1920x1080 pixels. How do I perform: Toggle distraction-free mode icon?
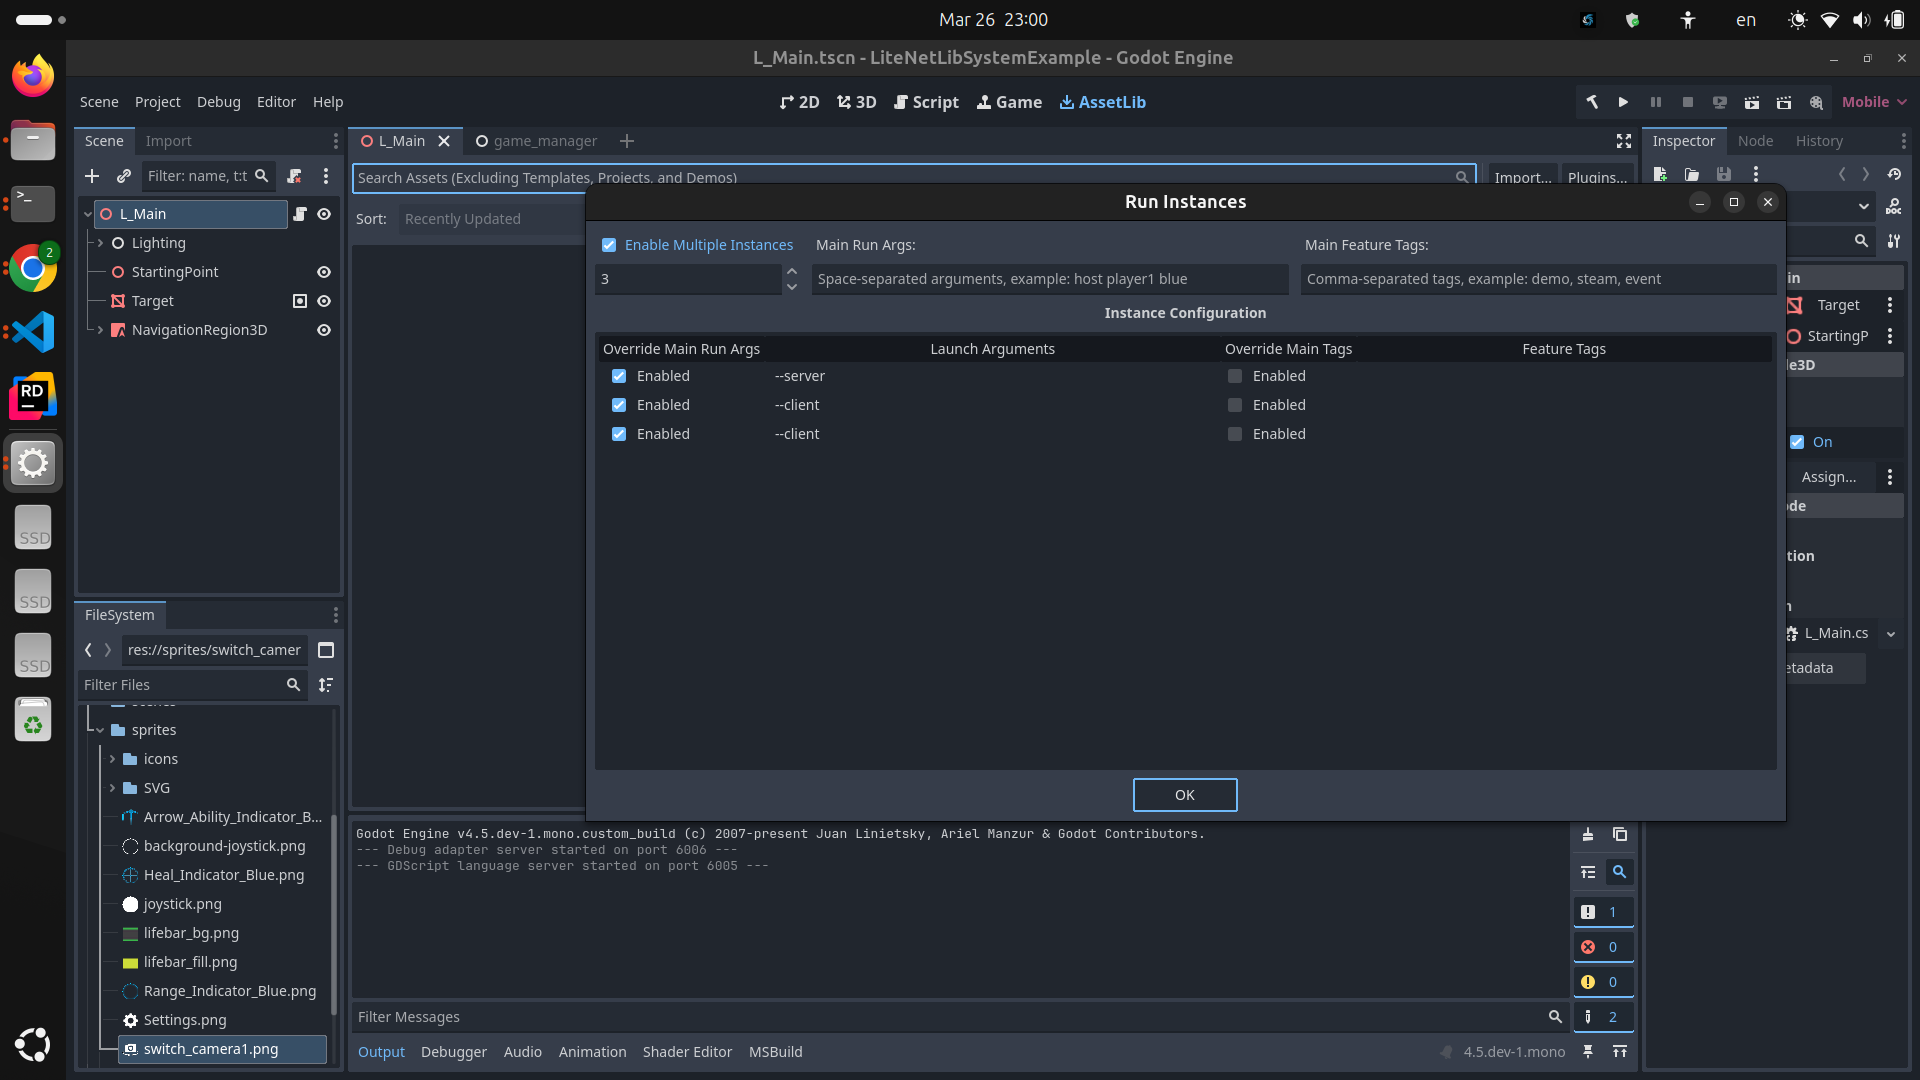point(1624,141)
